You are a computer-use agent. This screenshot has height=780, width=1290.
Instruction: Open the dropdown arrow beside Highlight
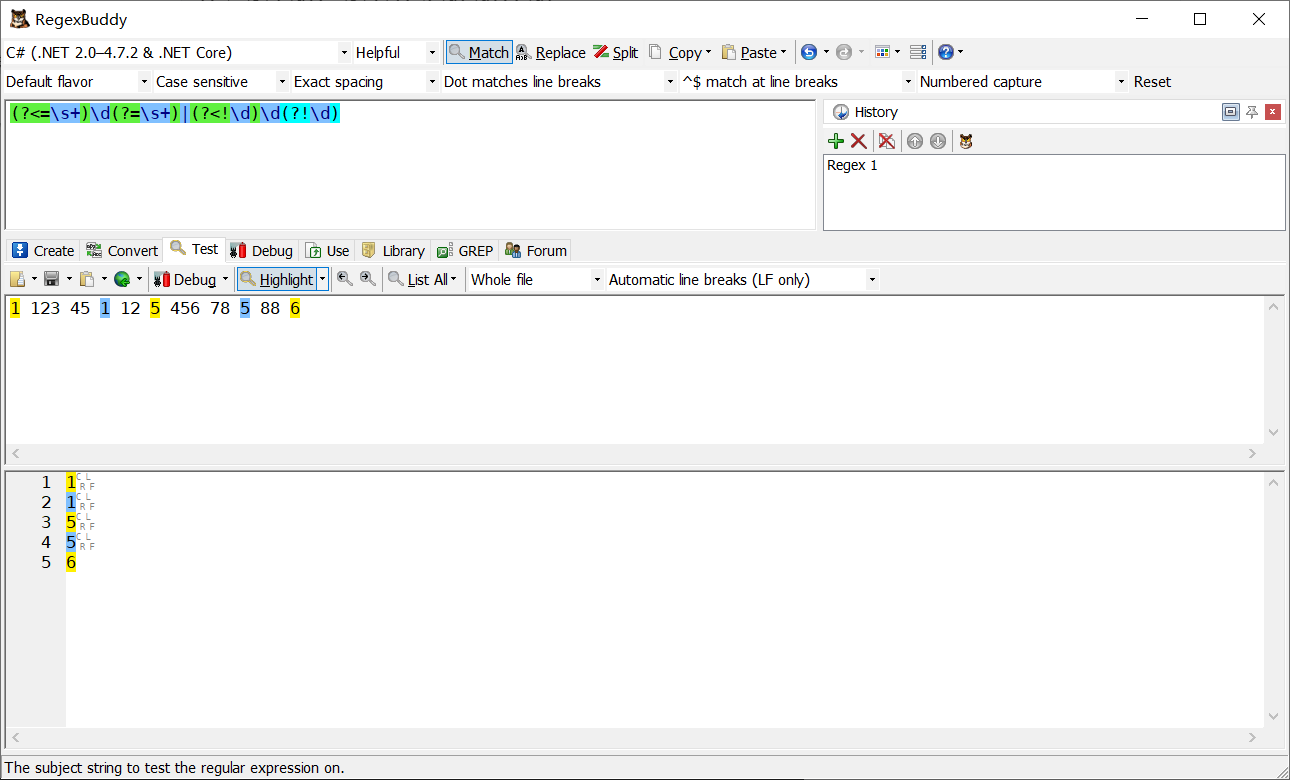coord(323,280)
